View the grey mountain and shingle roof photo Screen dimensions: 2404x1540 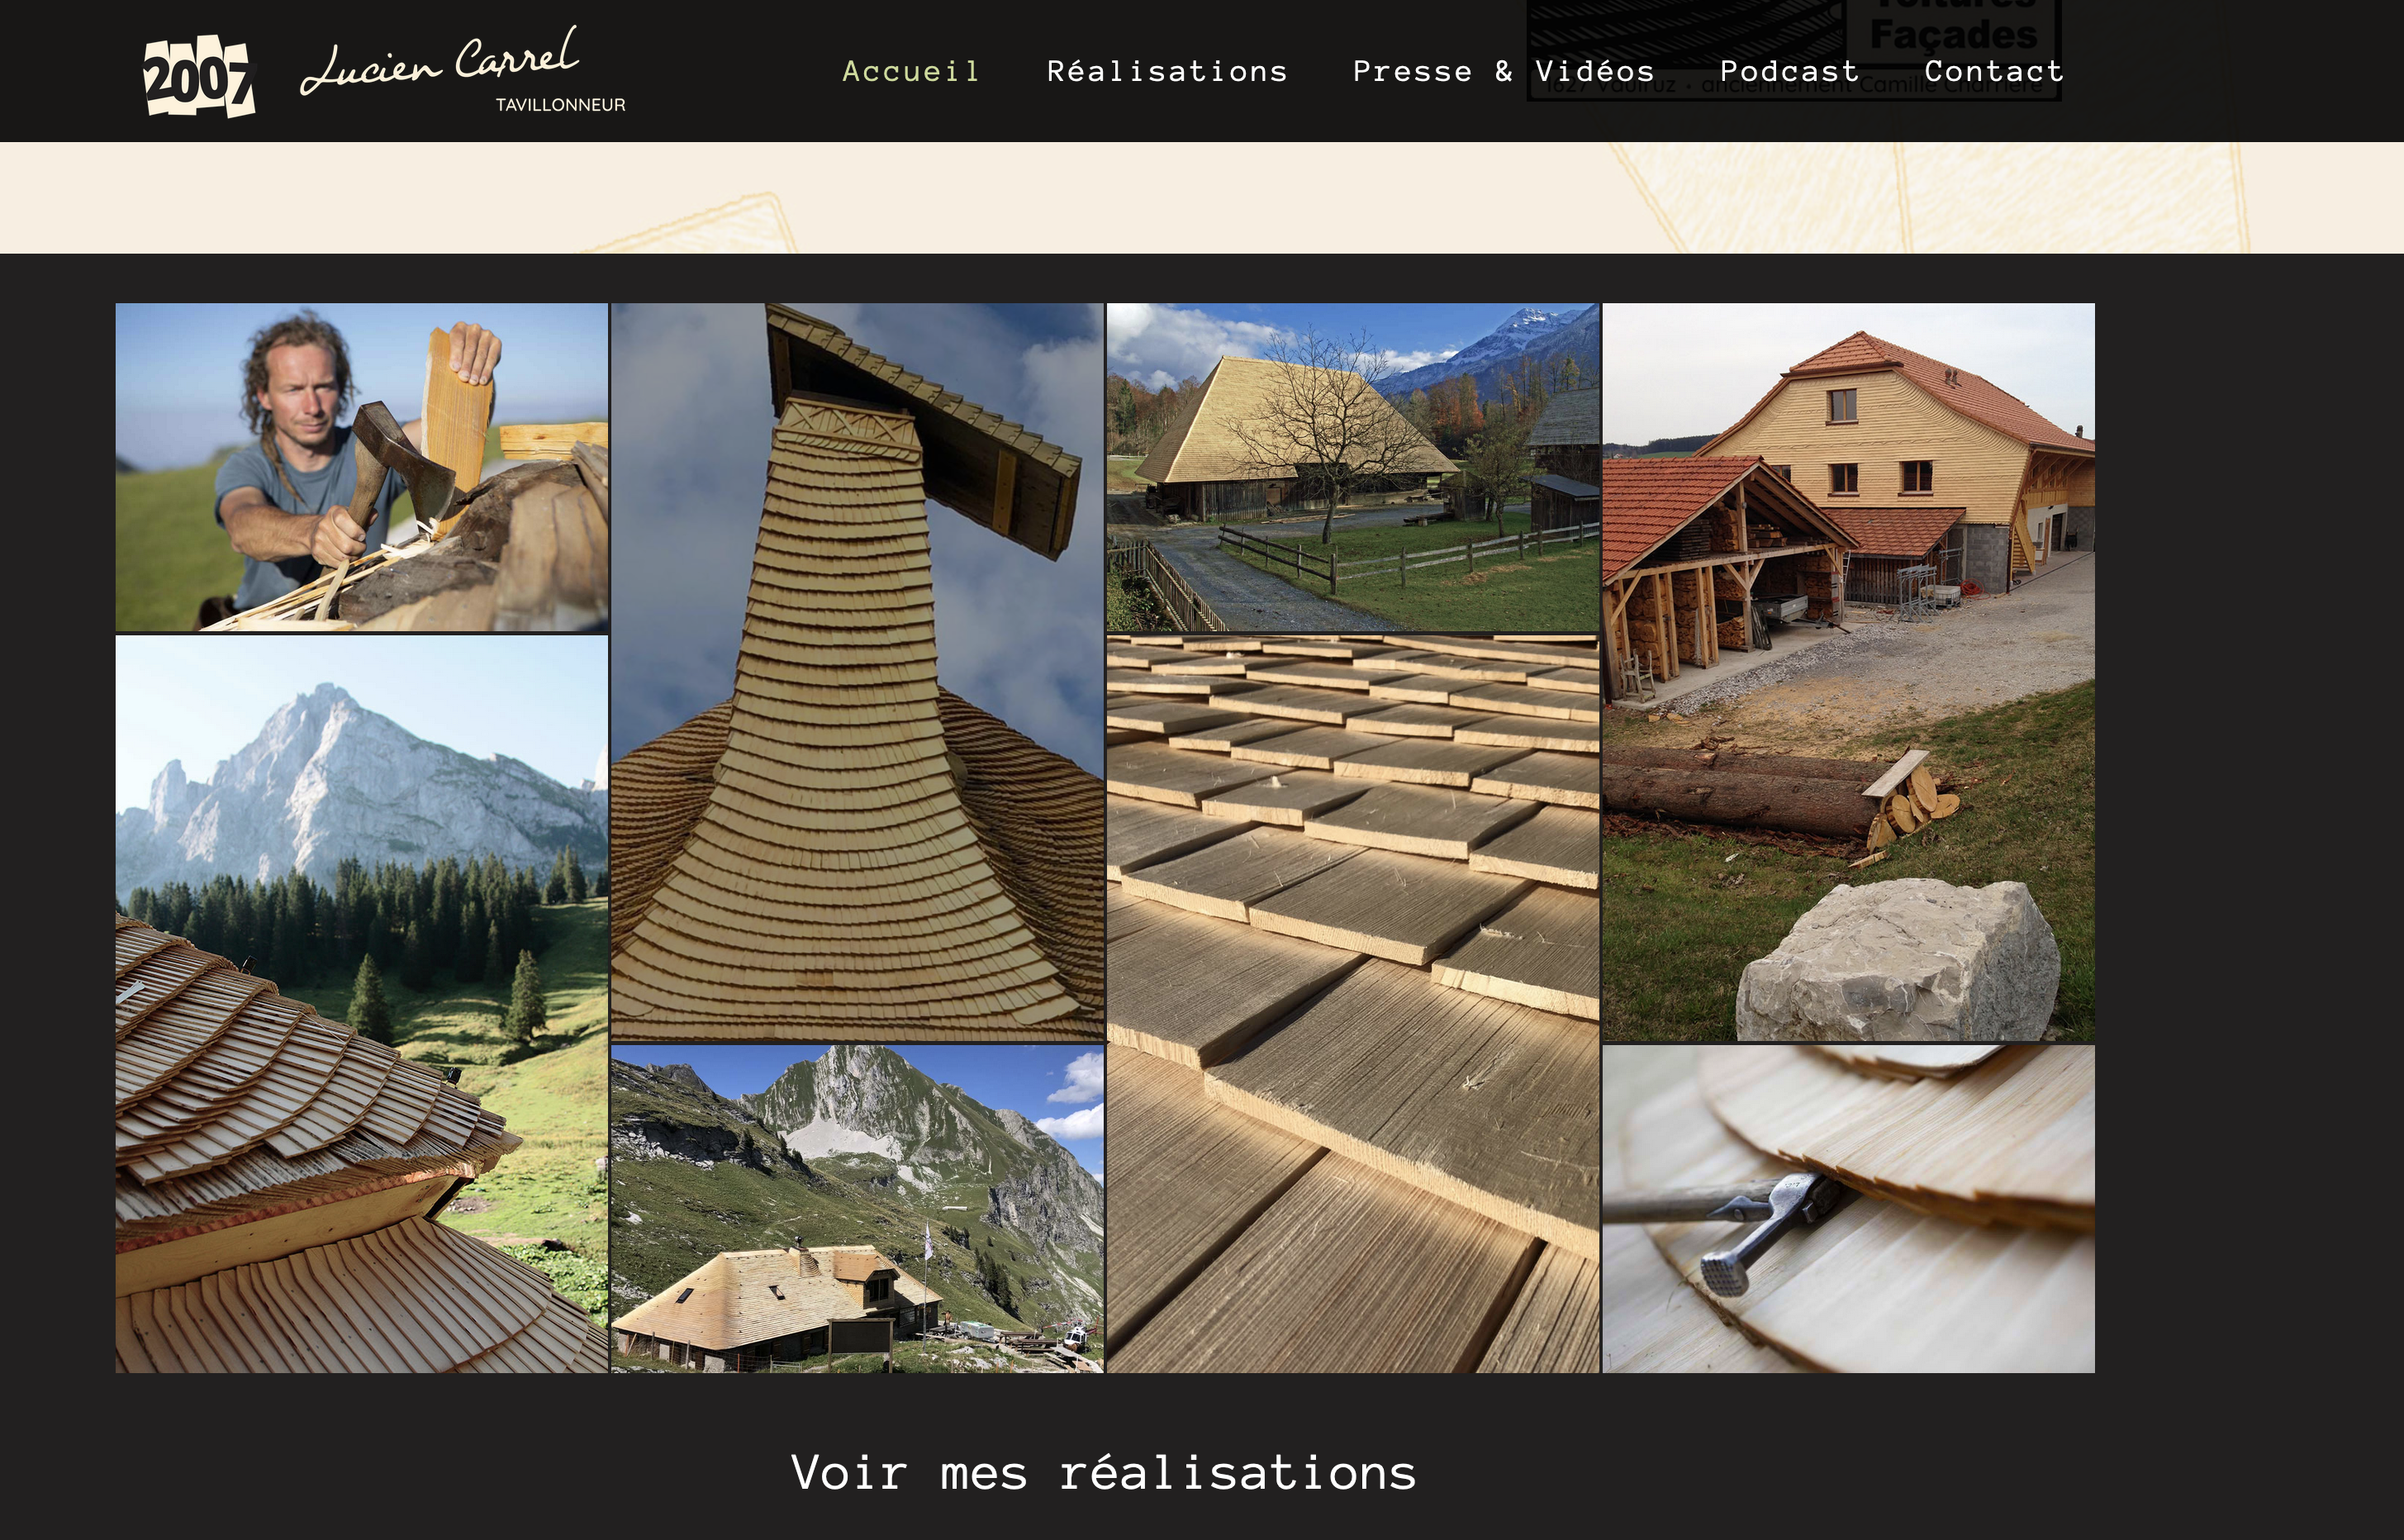(362, 1004)
